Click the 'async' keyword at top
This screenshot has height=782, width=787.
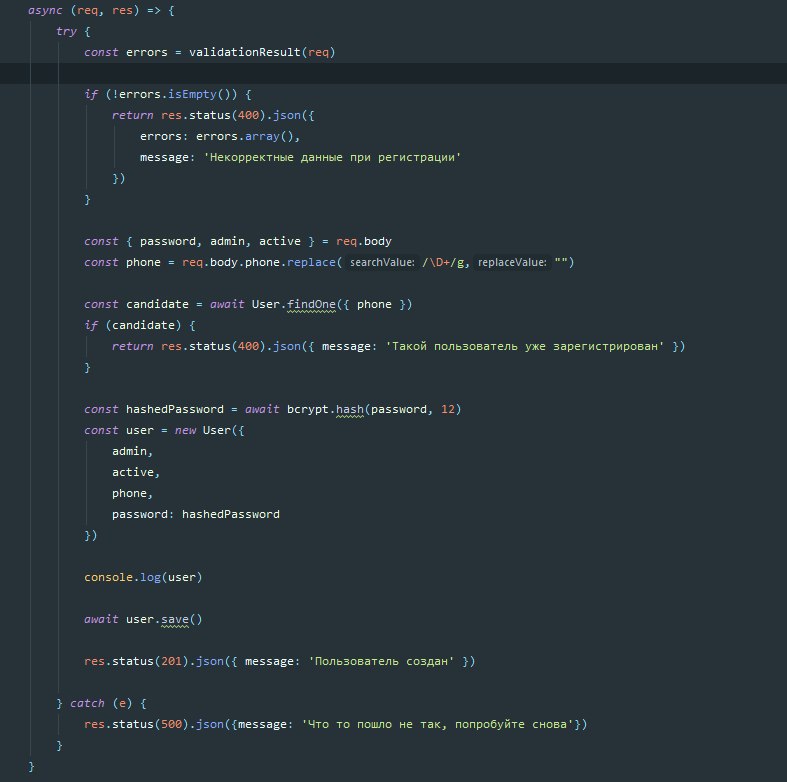pos(45,11)
